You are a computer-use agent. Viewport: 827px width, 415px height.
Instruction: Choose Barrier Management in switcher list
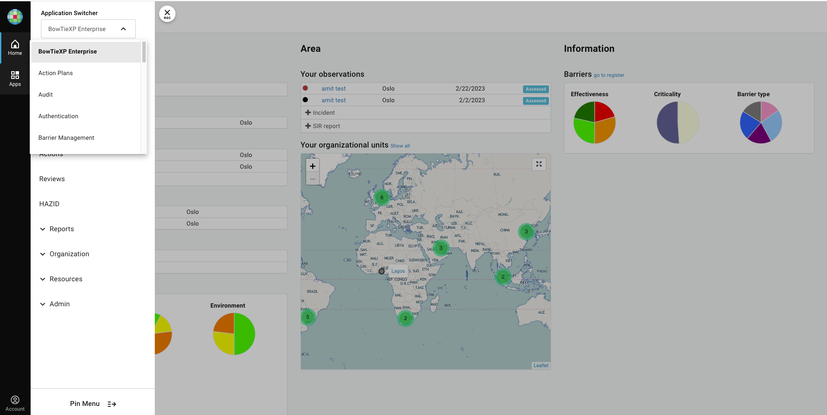[66, 138]
